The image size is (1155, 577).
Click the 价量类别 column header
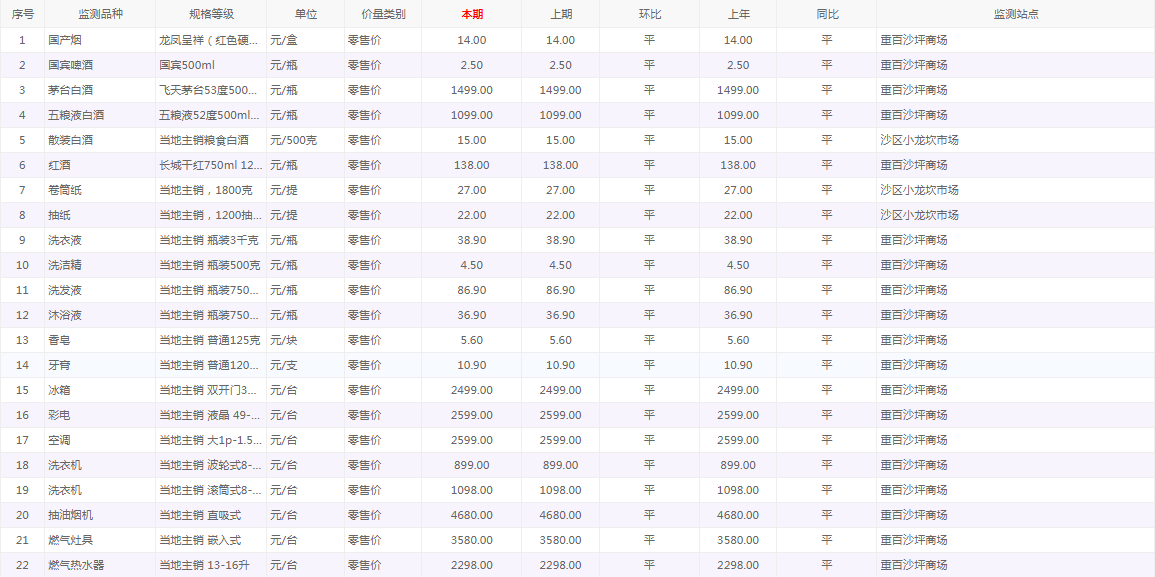click(x=383, y=14)
